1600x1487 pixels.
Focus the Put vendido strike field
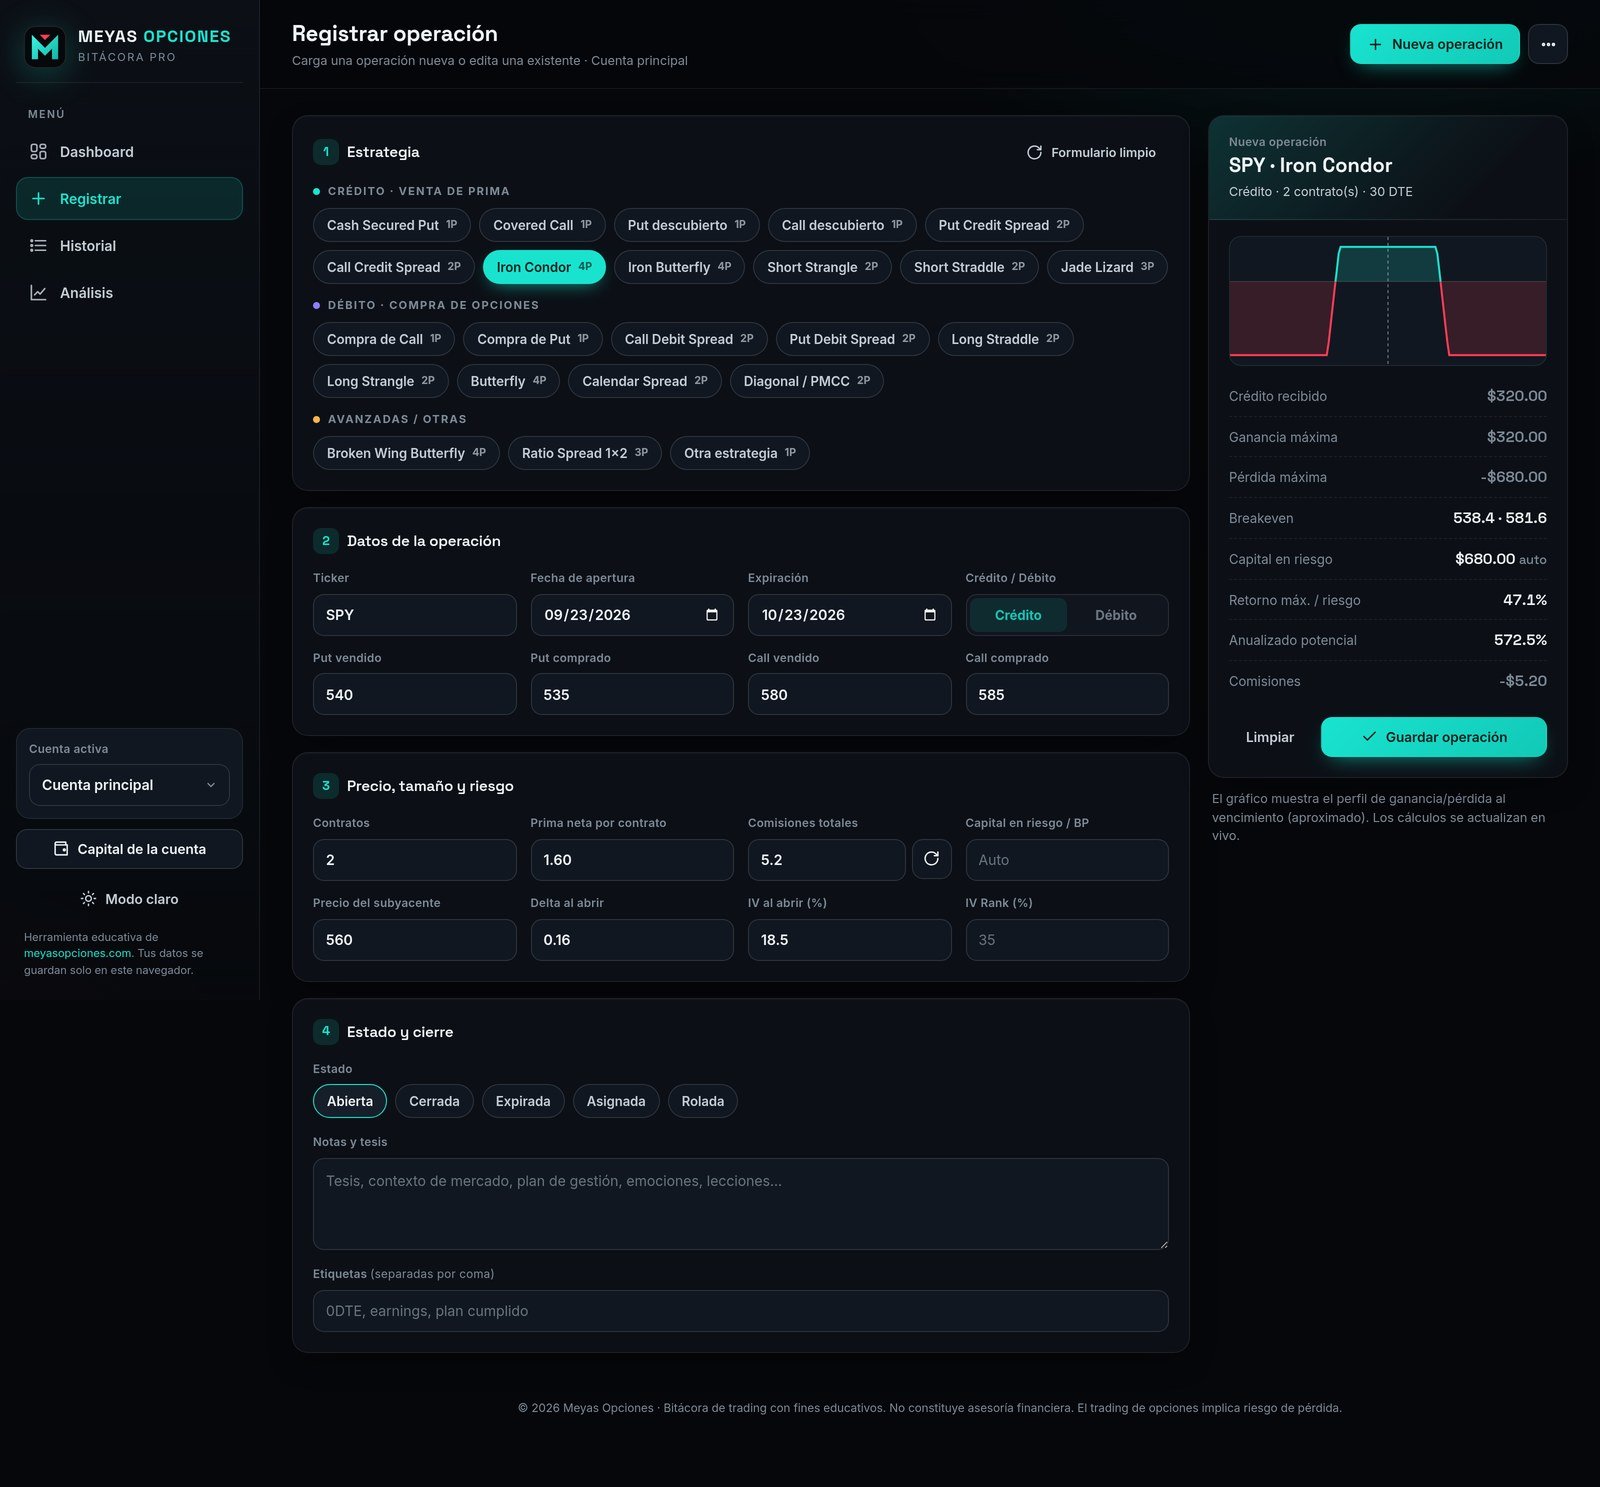(414, 694)
